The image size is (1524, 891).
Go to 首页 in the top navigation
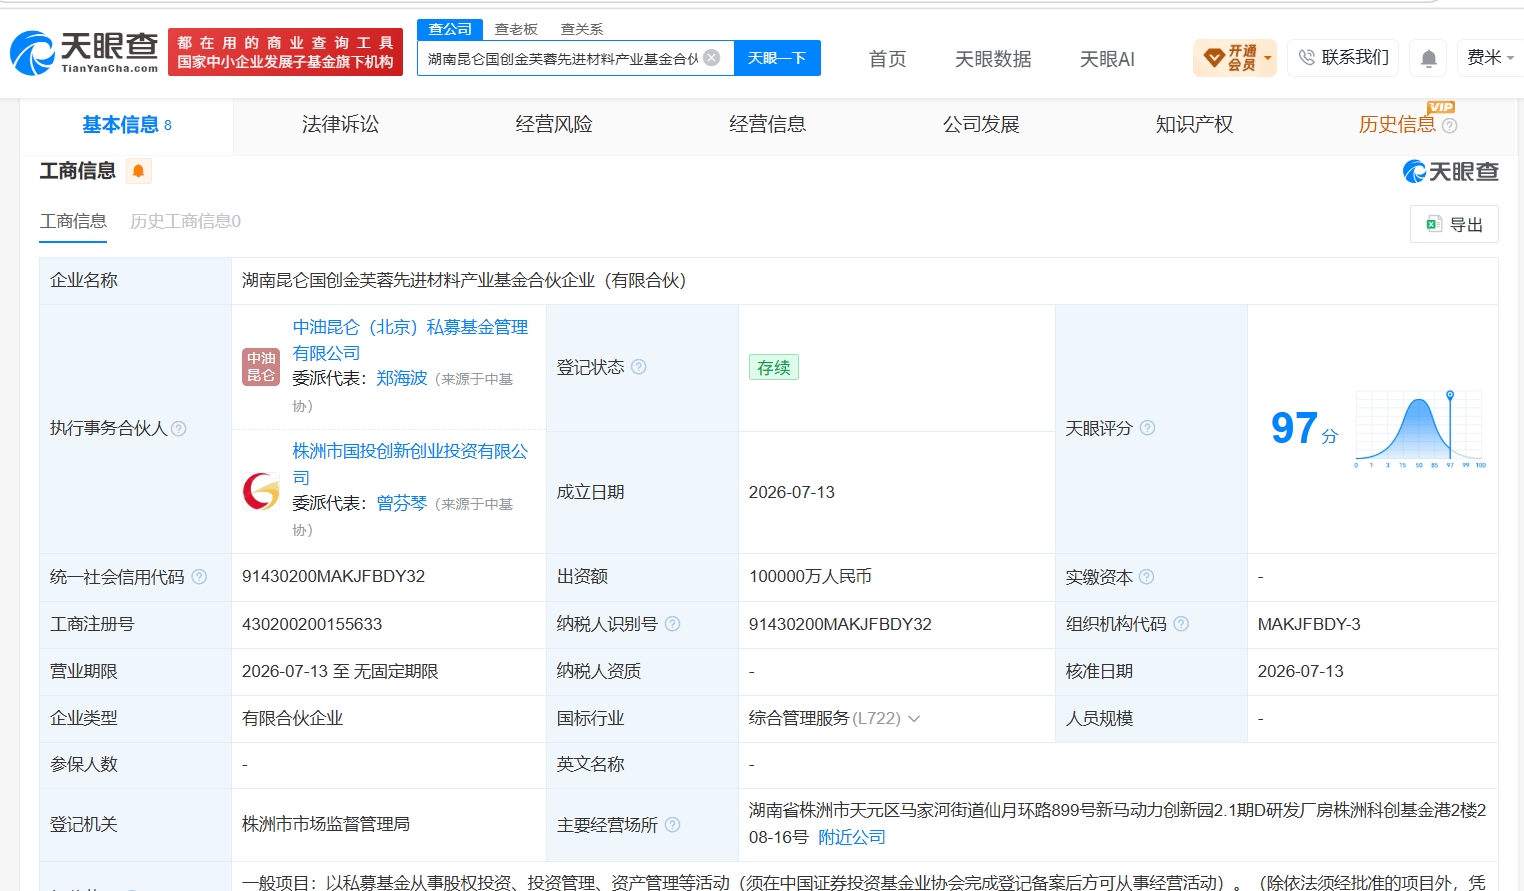[x=887, y=59]
